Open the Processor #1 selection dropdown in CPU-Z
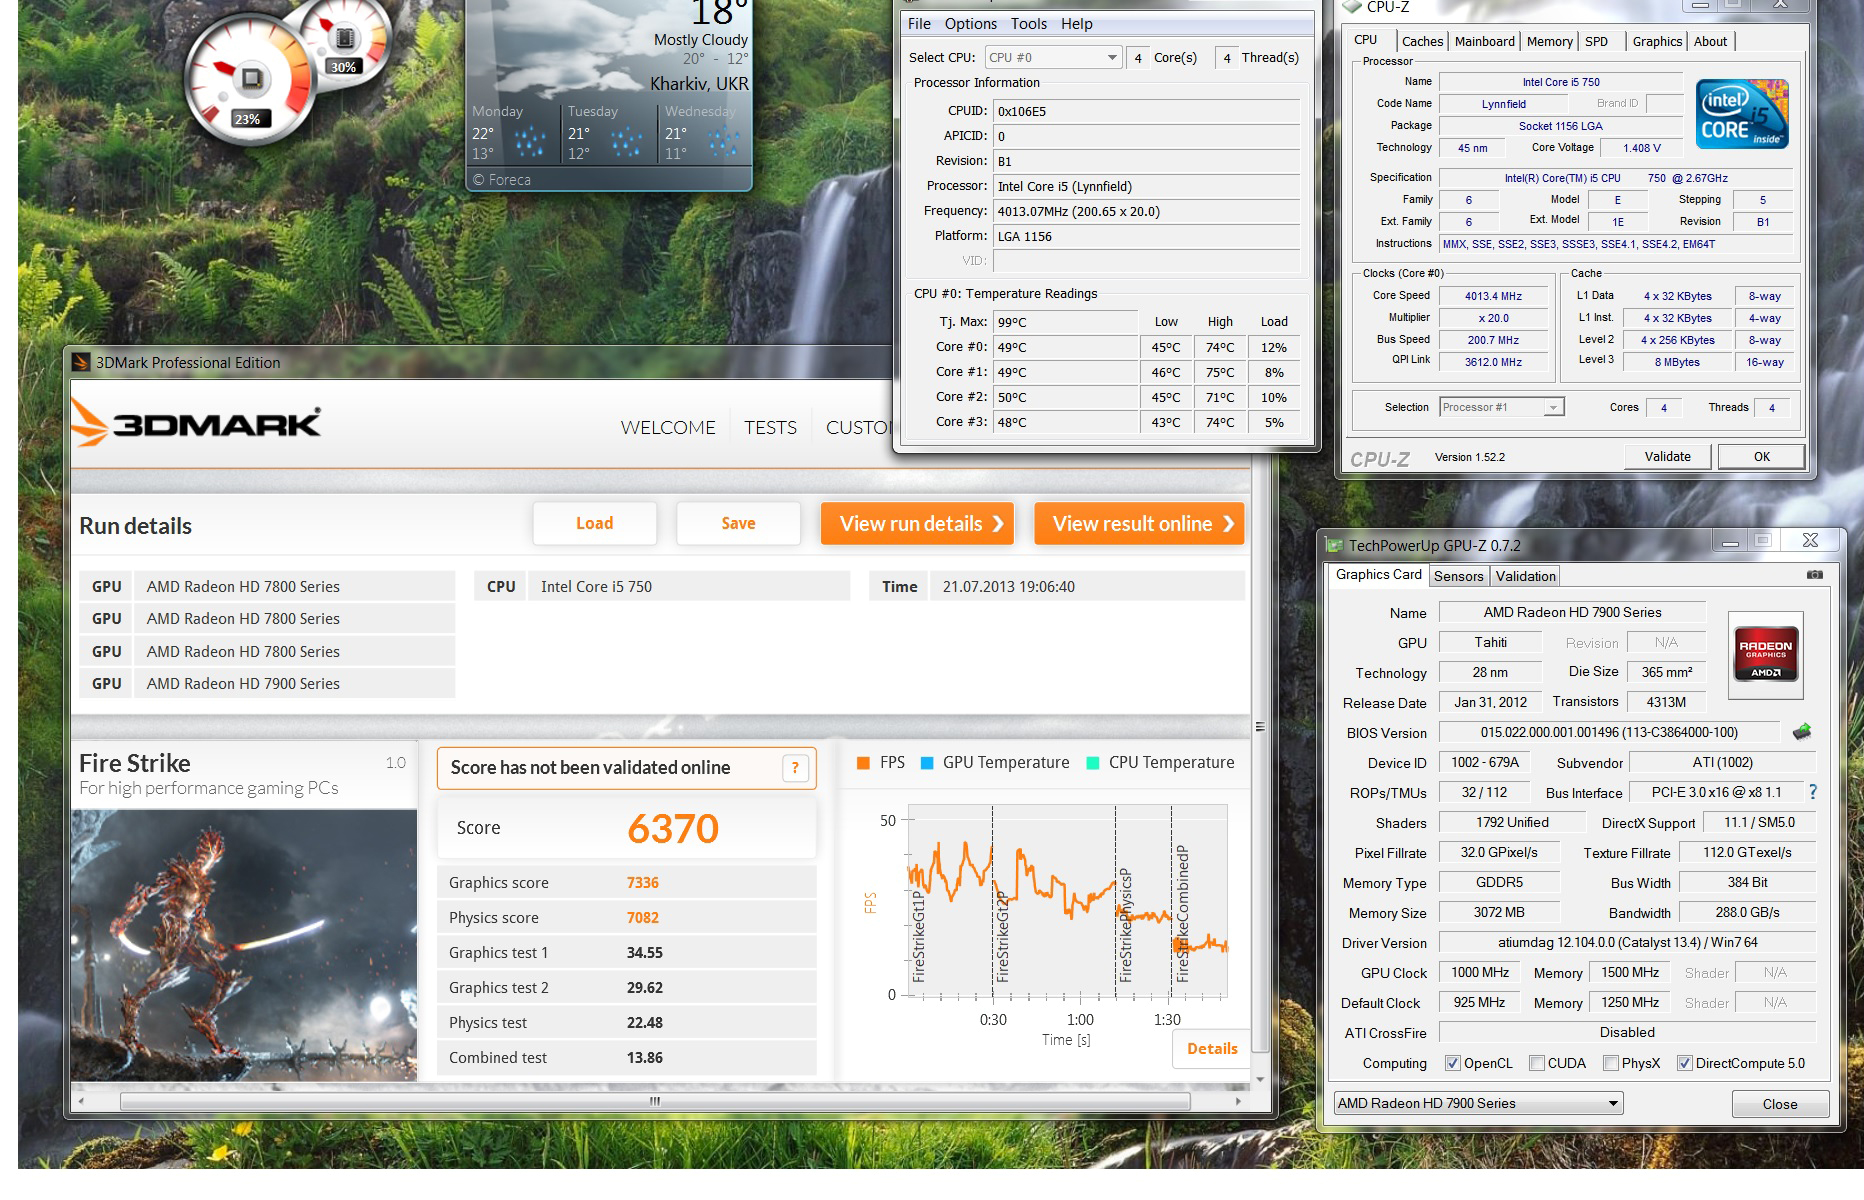The image size is (1864, 1200). pyautogui.click(x=1502, y=407)
